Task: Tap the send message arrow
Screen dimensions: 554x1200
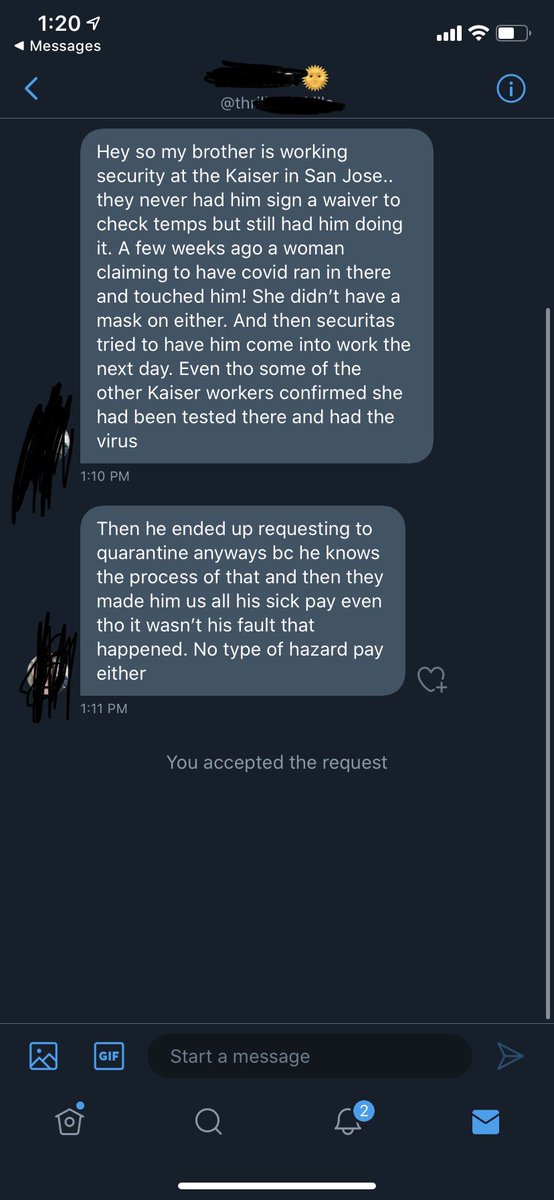Action: (x=510, y=1056)
